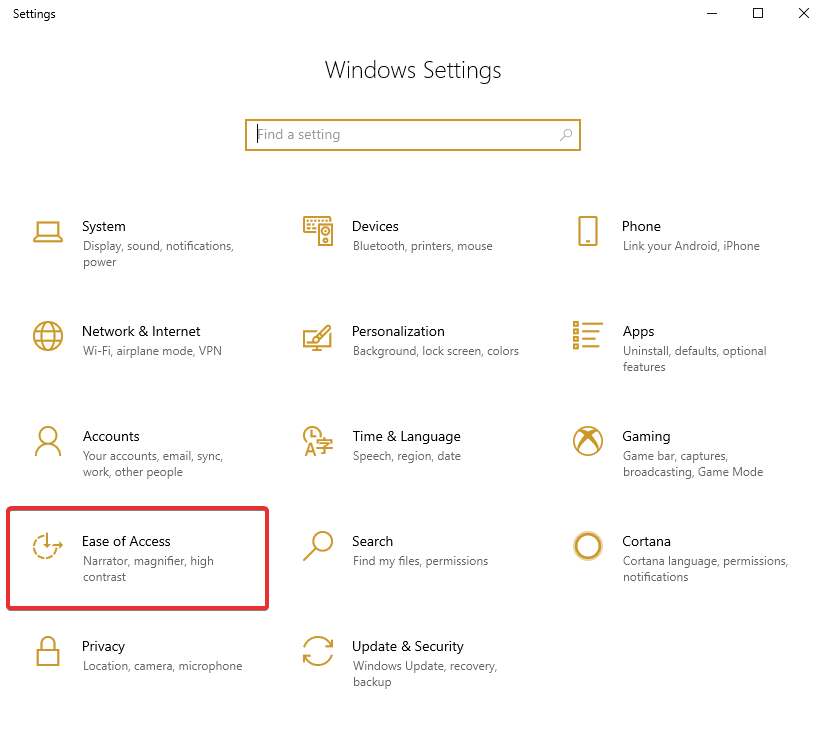Click the Network & Internet globe icon

pos(48,336)
